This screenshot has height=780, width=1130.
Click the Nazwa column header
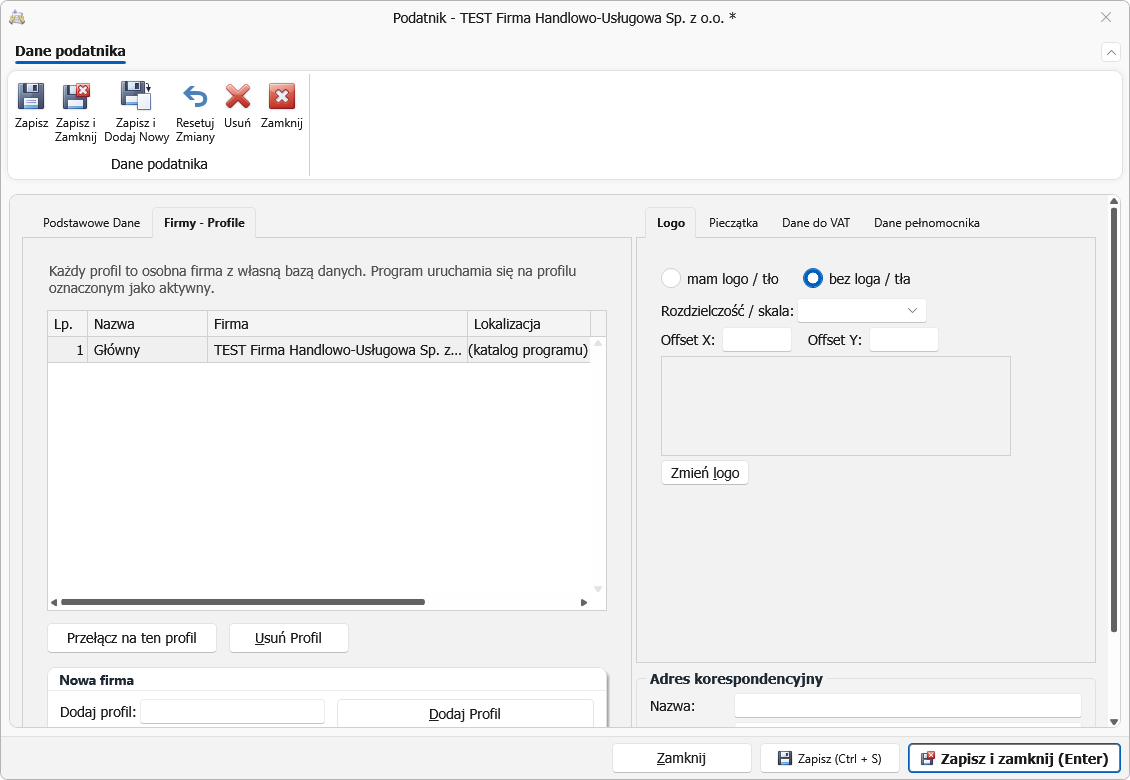coord(147,324)
